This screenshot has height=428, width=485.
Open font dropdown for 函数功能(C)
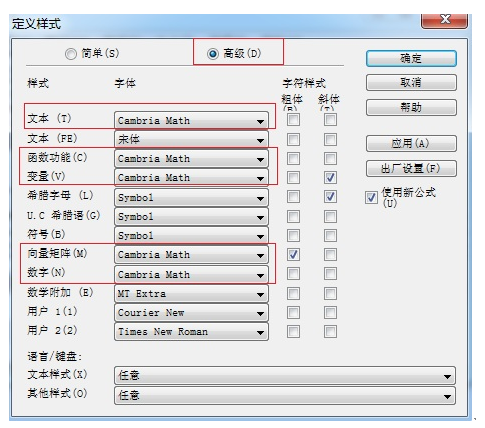click(x=191, y=159)
